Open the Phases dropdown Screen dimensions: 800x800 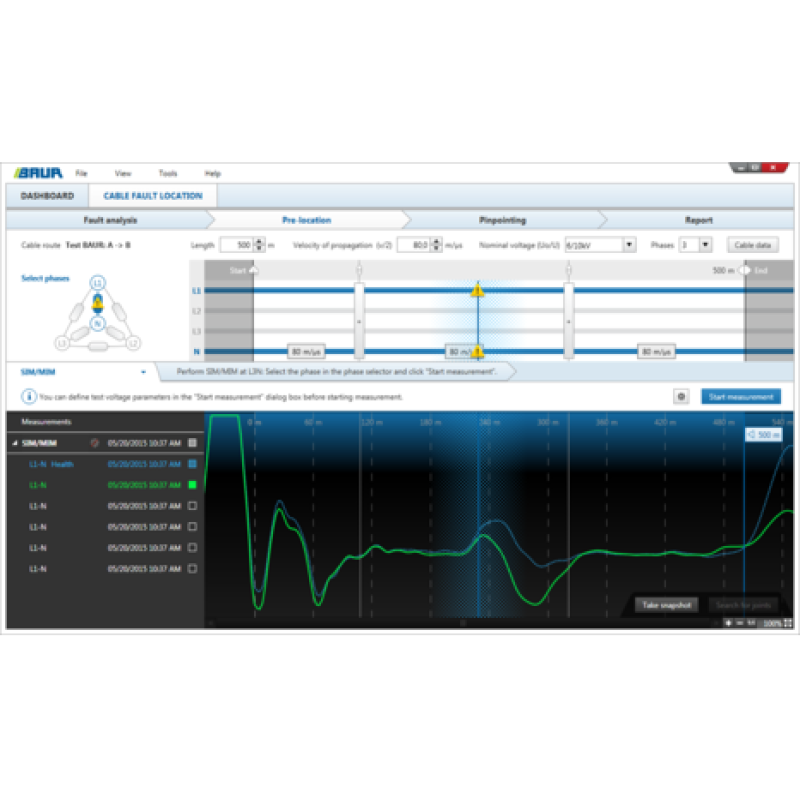(x=705, y=244)
